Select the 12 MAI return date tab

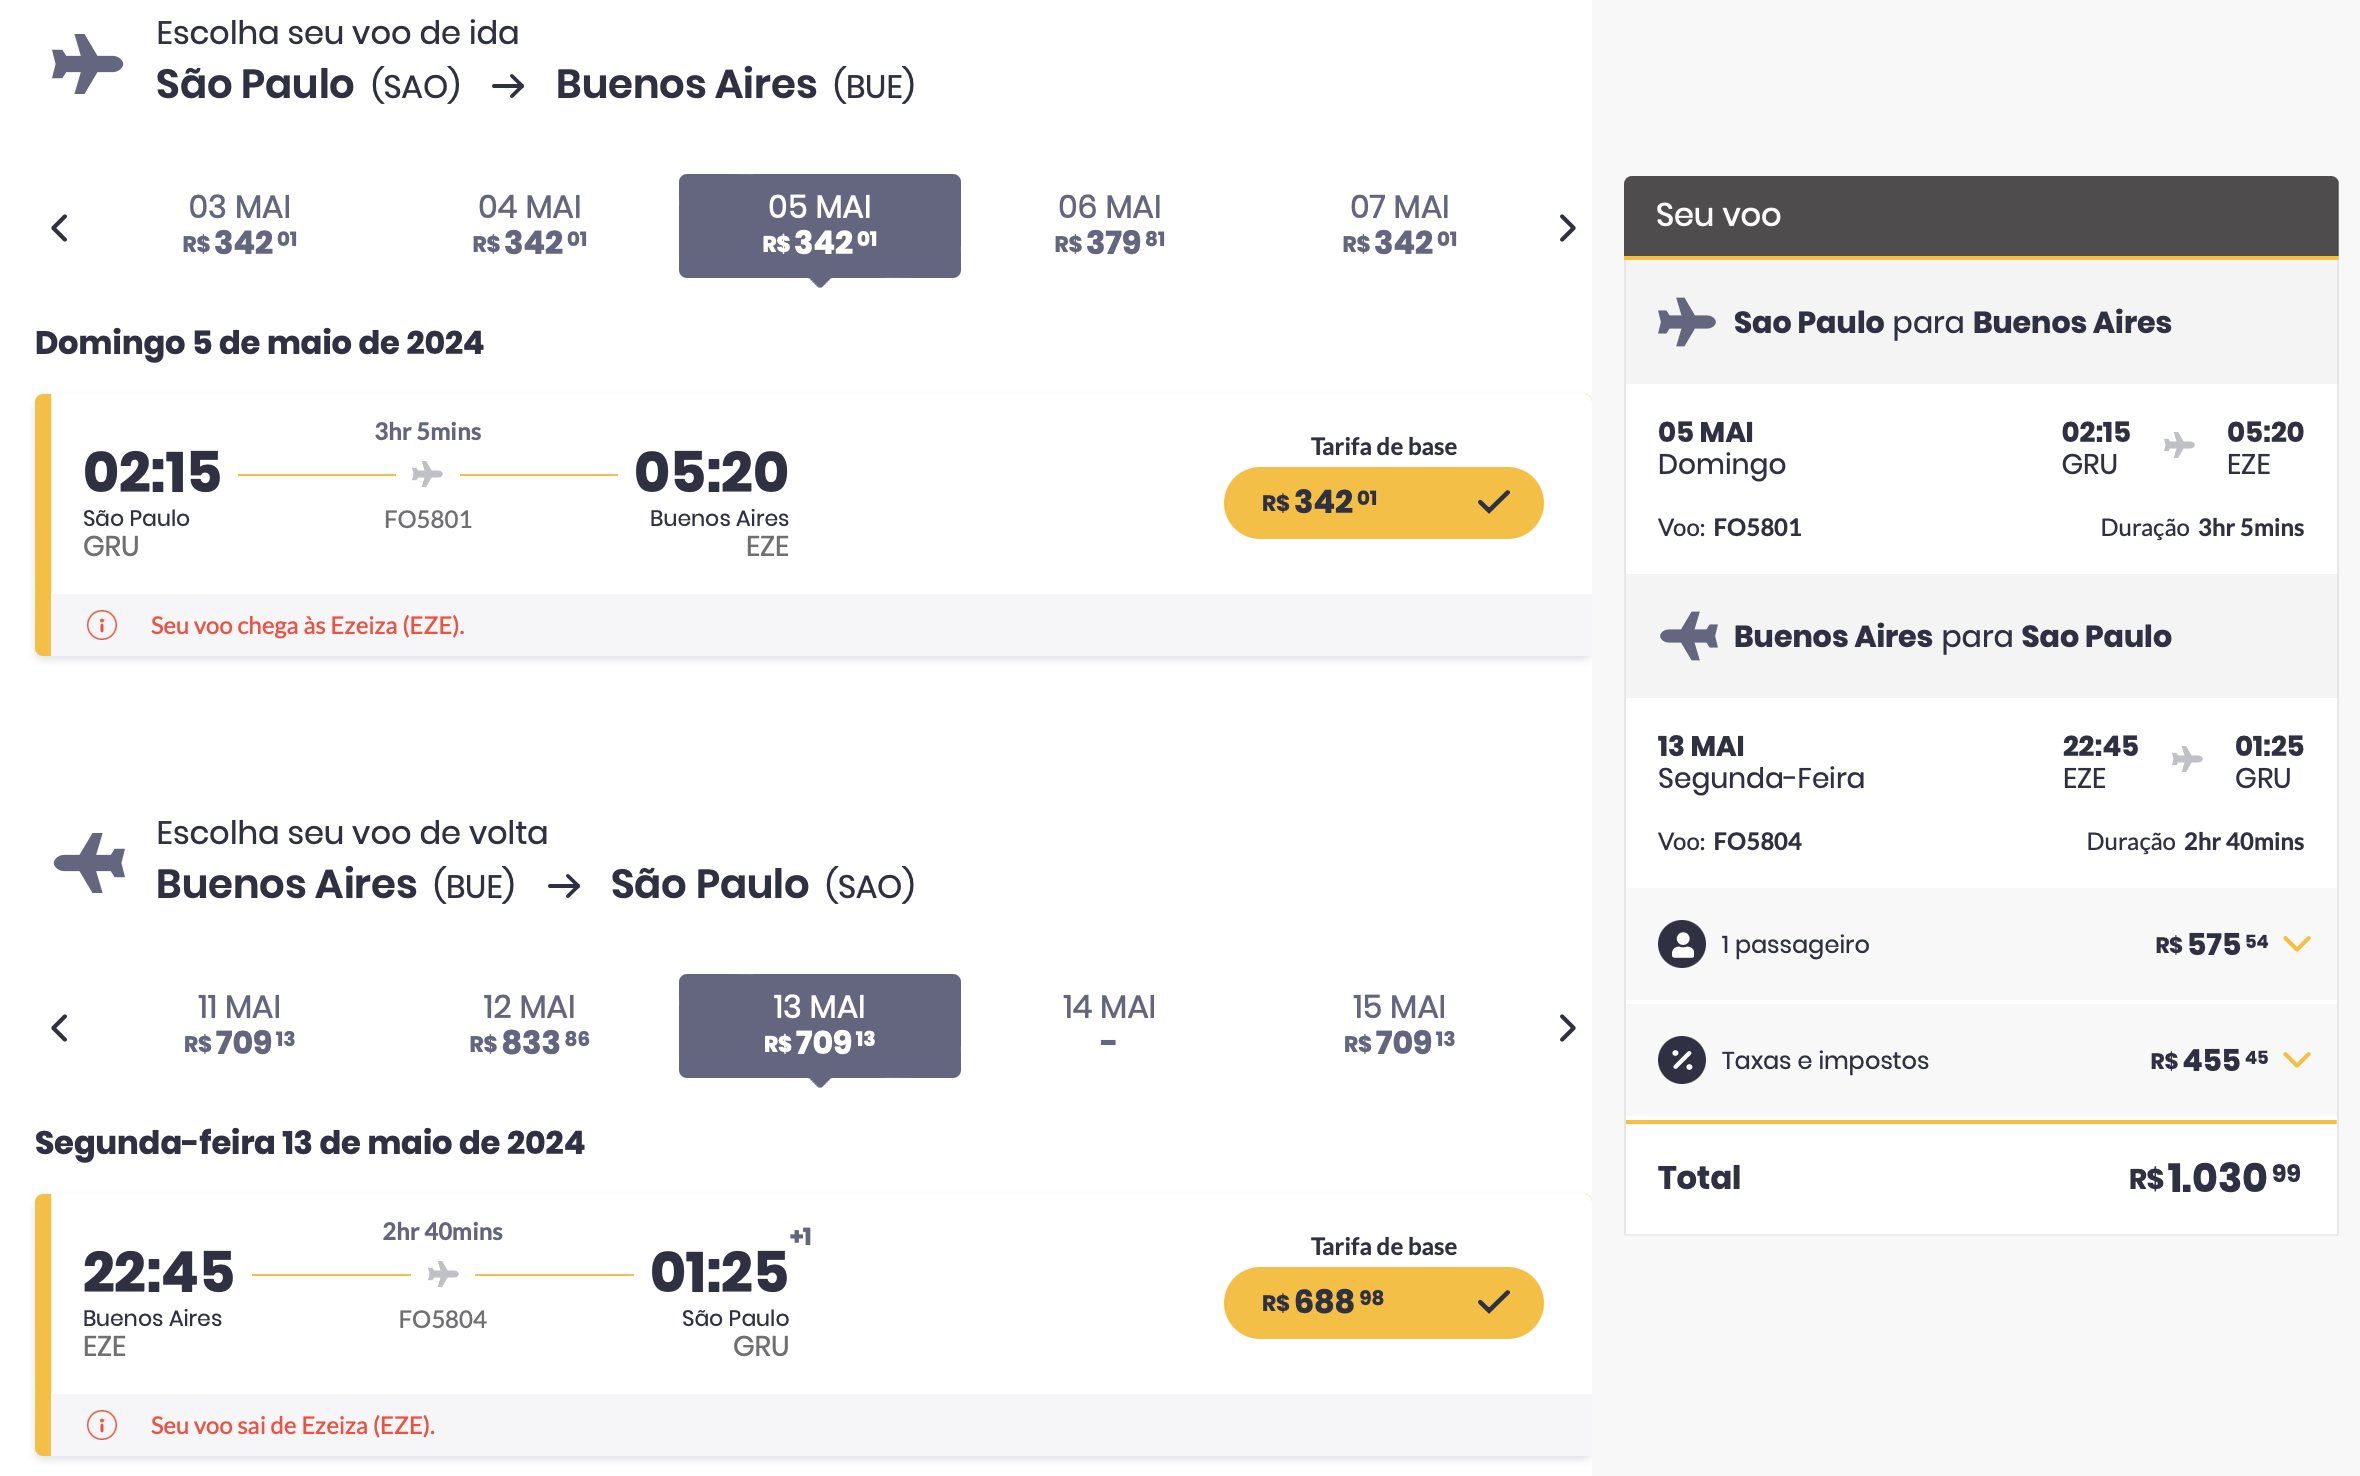pyautogui.click(x=529, y=1025)
